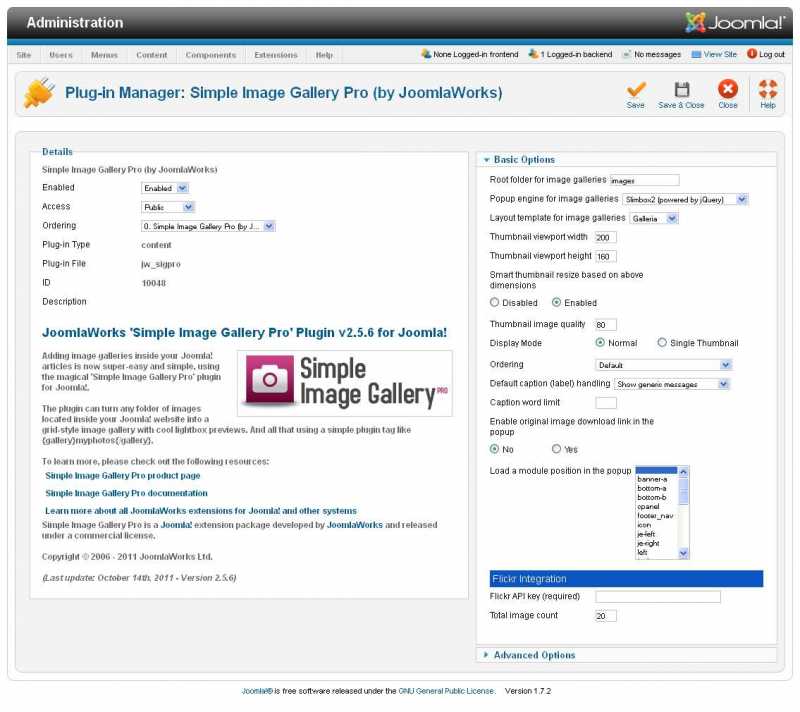The width and height of the screenshot is (800, 712).
Task: Open the Popup engine dropdown
Action: pyautogui.click(x=685, y=199)
